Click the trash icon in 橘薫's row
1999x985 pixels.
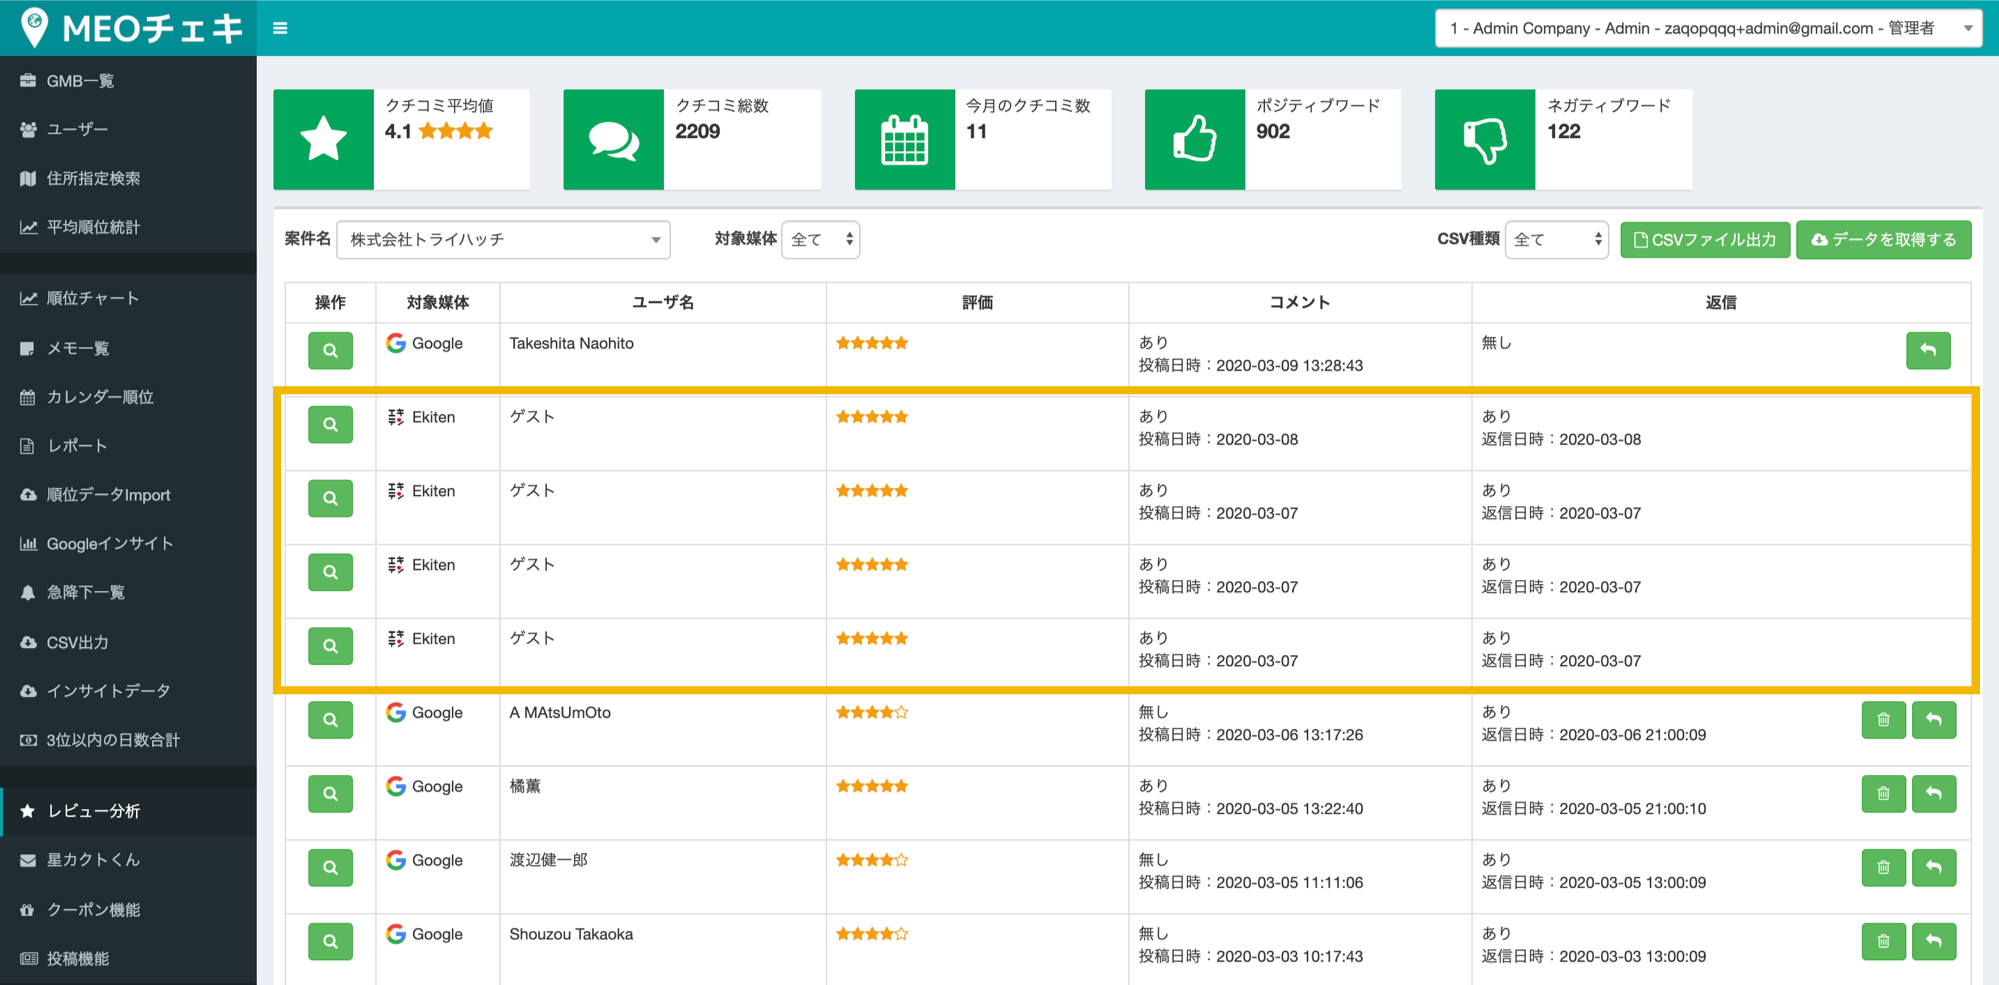(1883, 794)
